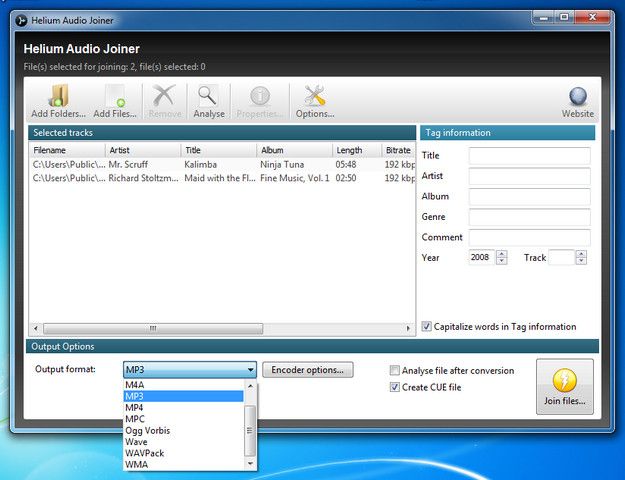This screenshot has width=625, height=480.
Task: Click the format list scrollbar thumb
Action: point(250,430)
